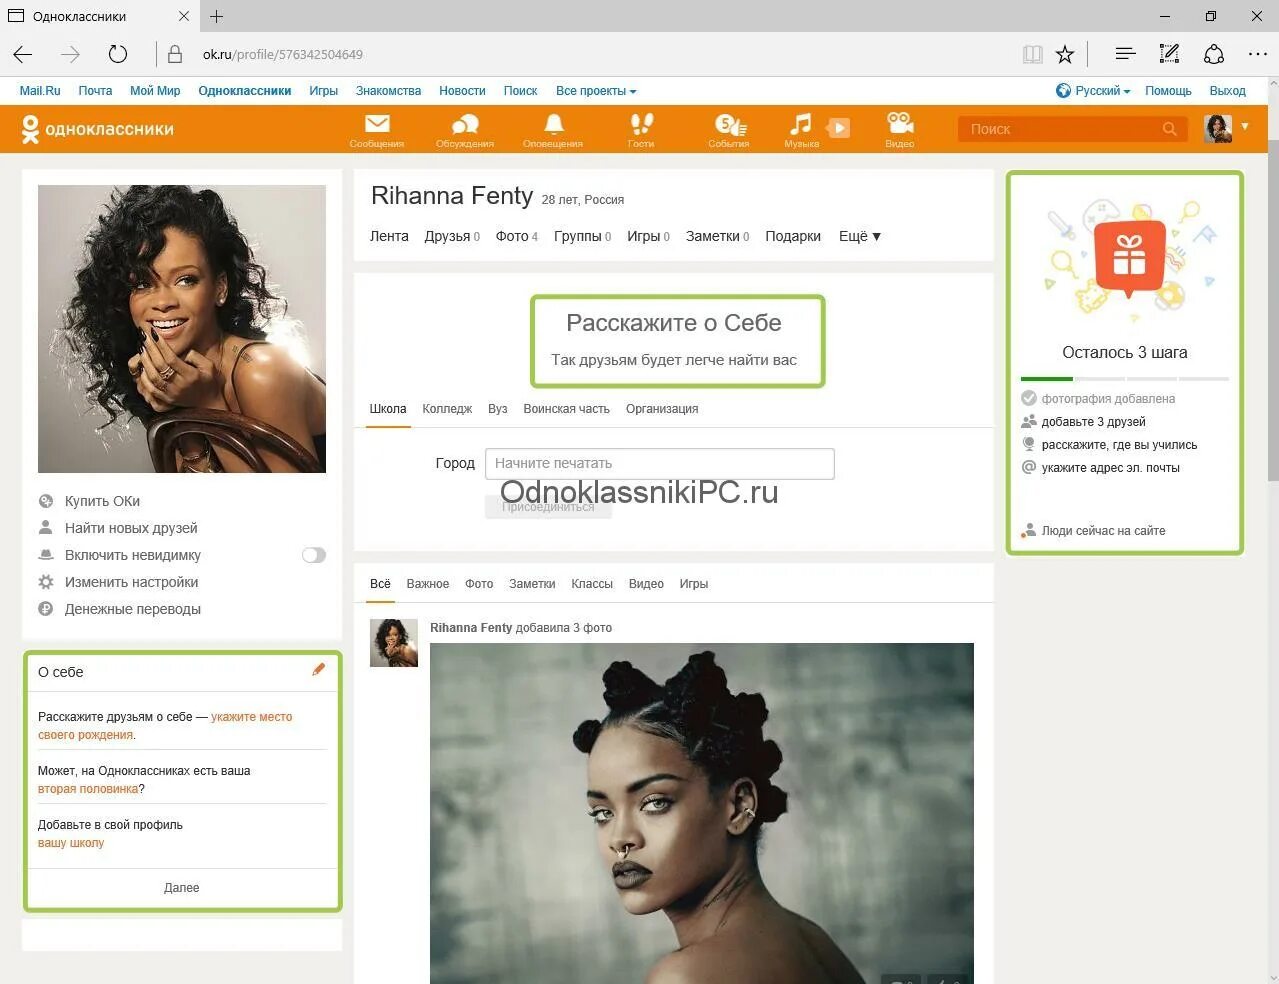The height and width of the screenshot is (984, 1279).
Task: Select the Колледж tab
Action: pos(447,409)
